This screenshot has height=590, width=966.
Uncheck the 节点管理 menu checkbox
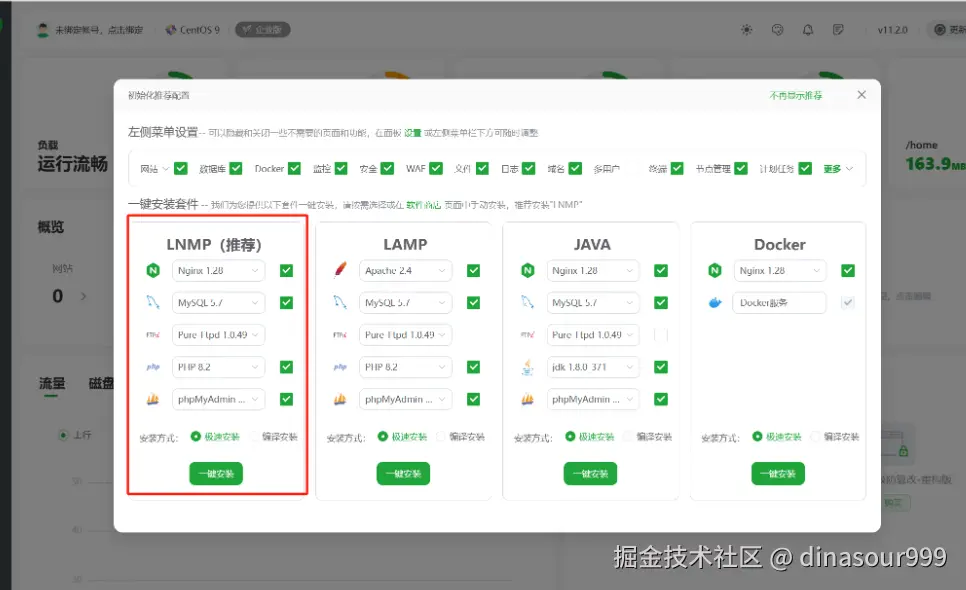click(x=741, y=168)
